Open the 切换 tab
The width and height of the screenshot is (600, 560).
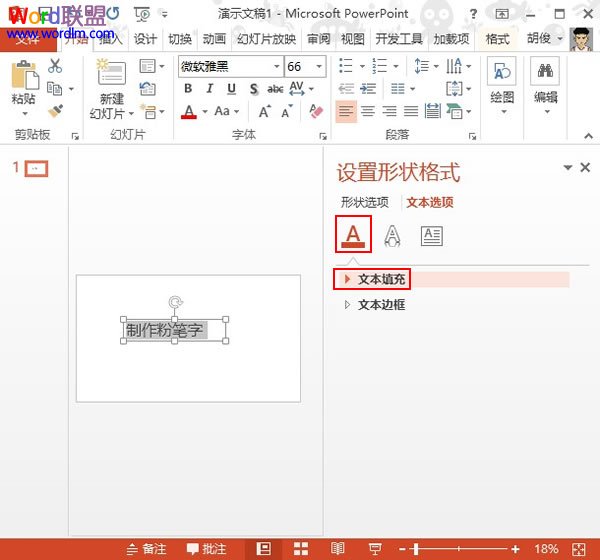(180, 39)
